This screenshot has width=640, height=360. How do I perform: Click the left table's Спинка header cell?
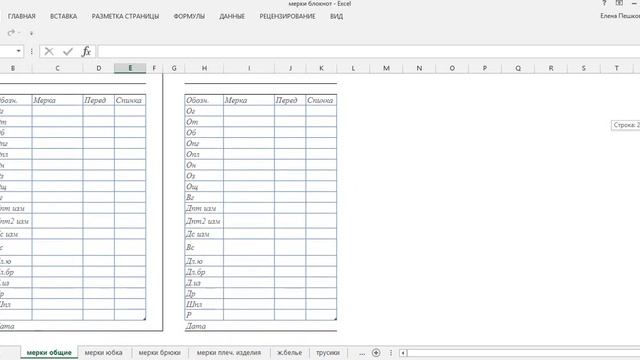[x=130, y=100]
